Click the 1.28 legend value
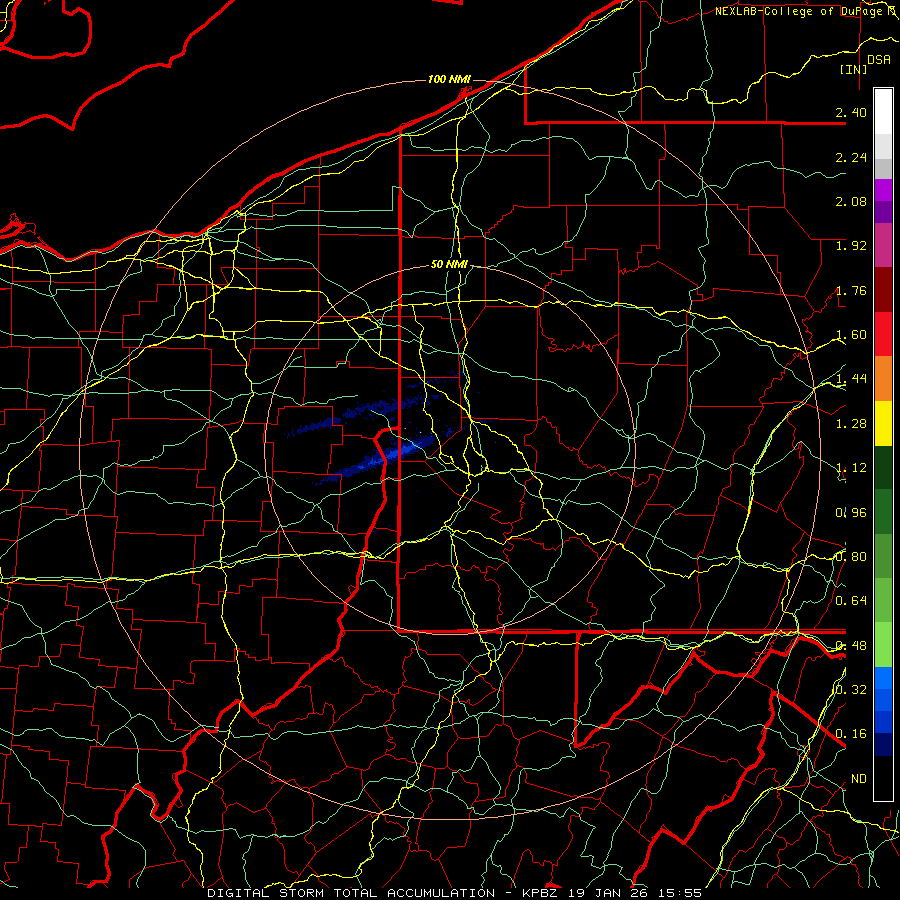900x900 pixels. pos(851,424)
